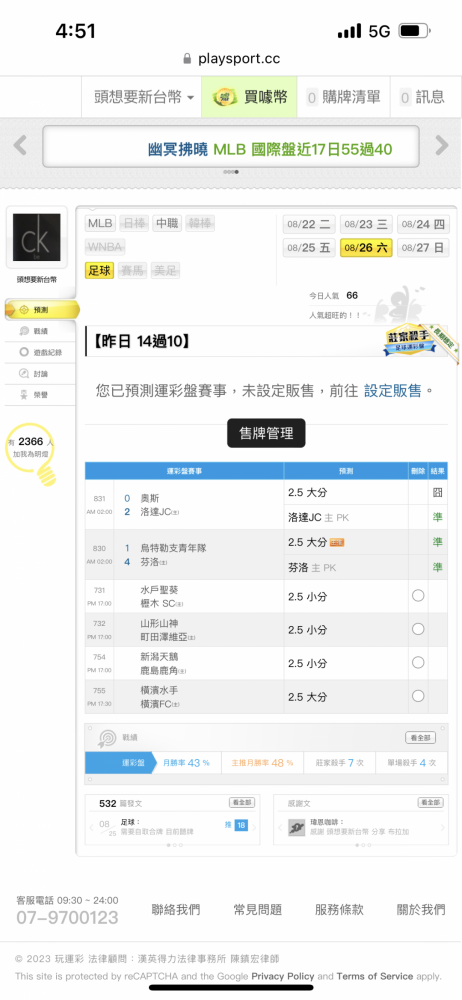Click the ck profile avatar thumbnail

pyautogui.click(x=36, y=237)
